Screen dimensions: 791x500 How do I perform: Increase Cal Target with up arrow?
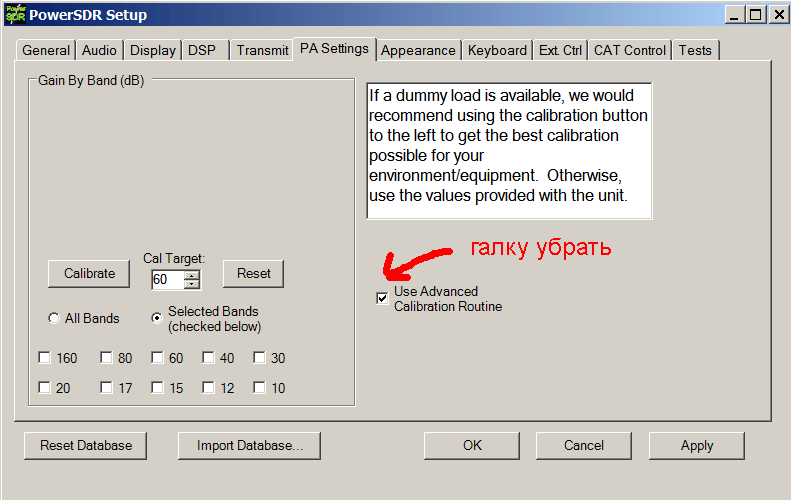192,275
